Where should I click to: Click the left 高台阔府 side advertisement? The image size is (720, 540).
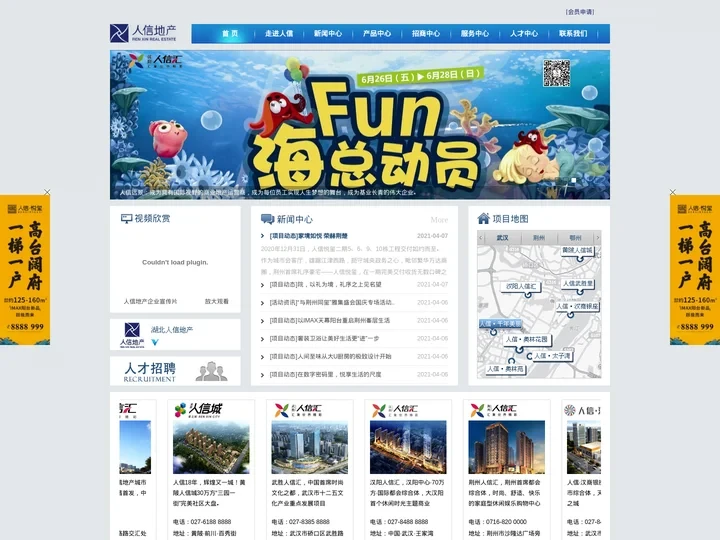tap(25, 270)
